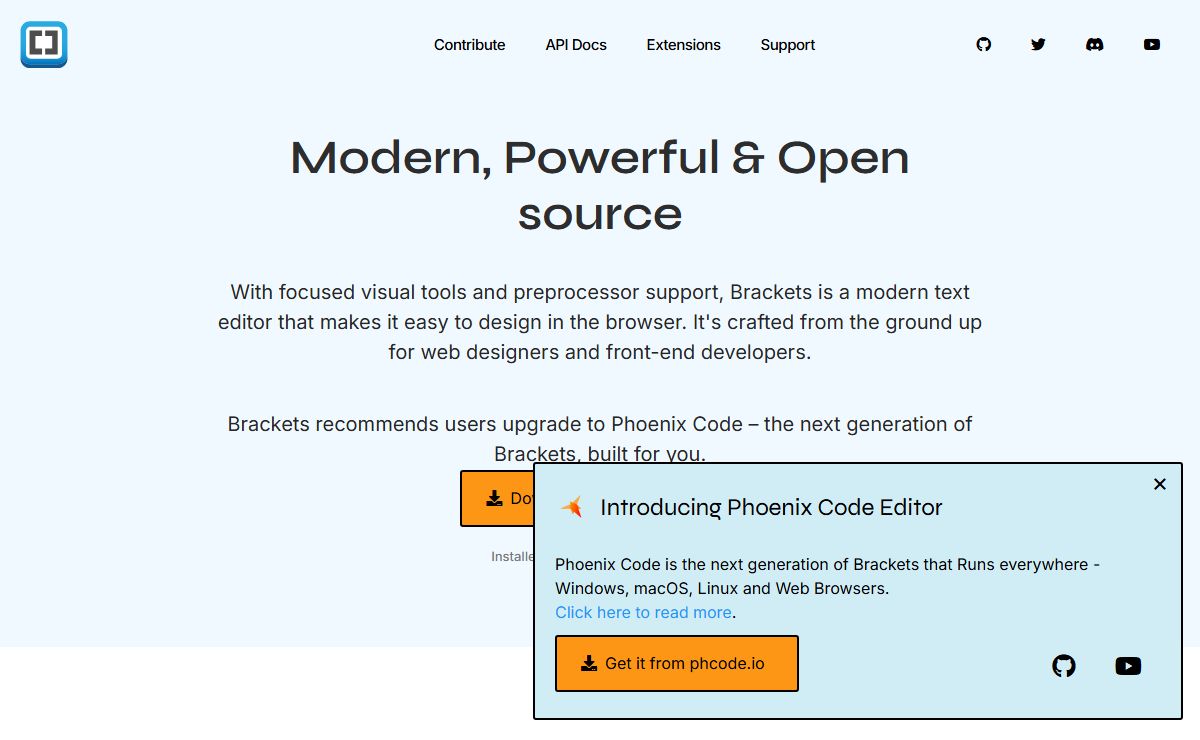
Task: Click the Phoenix Code next generation description text
Action: [828, 576]
